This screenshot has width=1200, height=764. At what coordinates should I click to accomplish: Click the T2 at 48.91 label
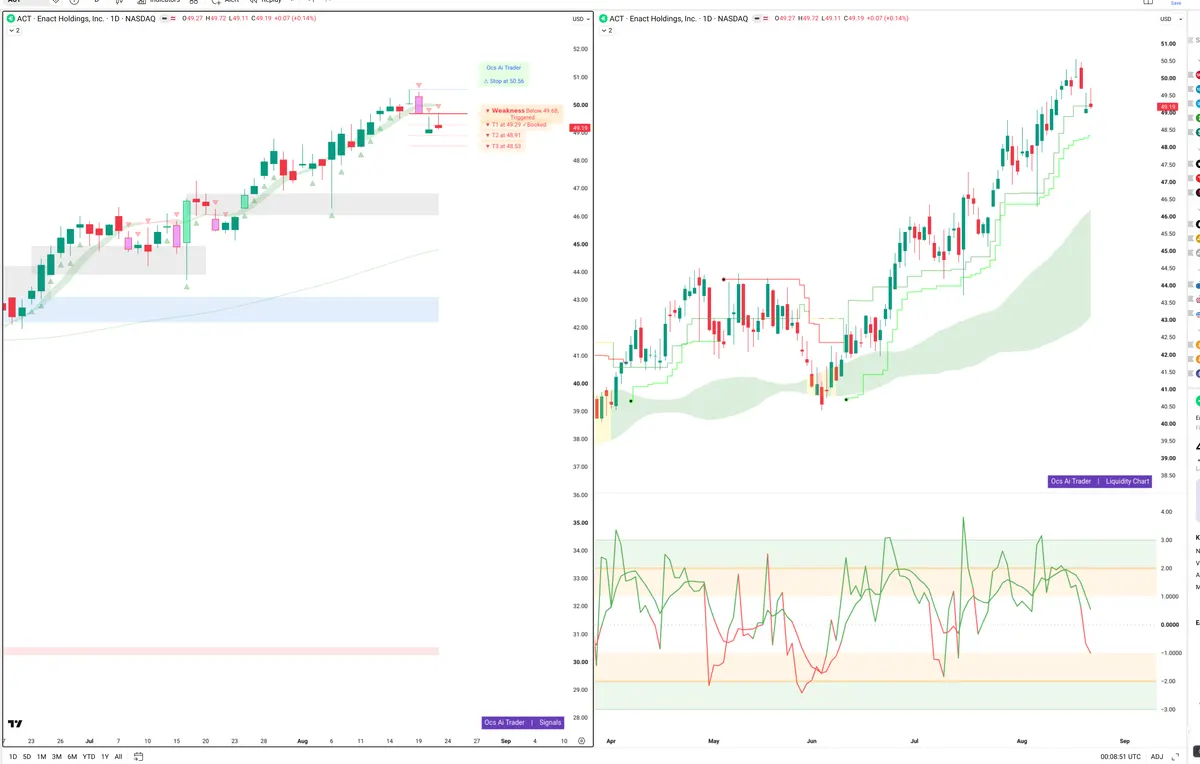(x=503, y=135)
